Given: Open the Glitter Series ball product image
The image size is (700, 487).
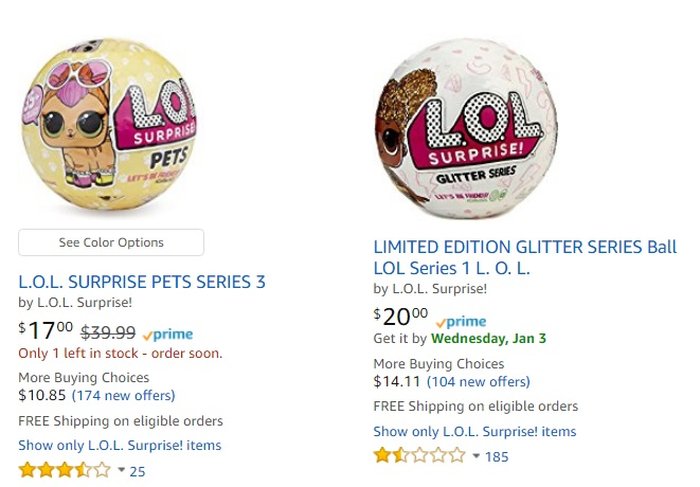Looking at the screenshot, I should point(466,129).
